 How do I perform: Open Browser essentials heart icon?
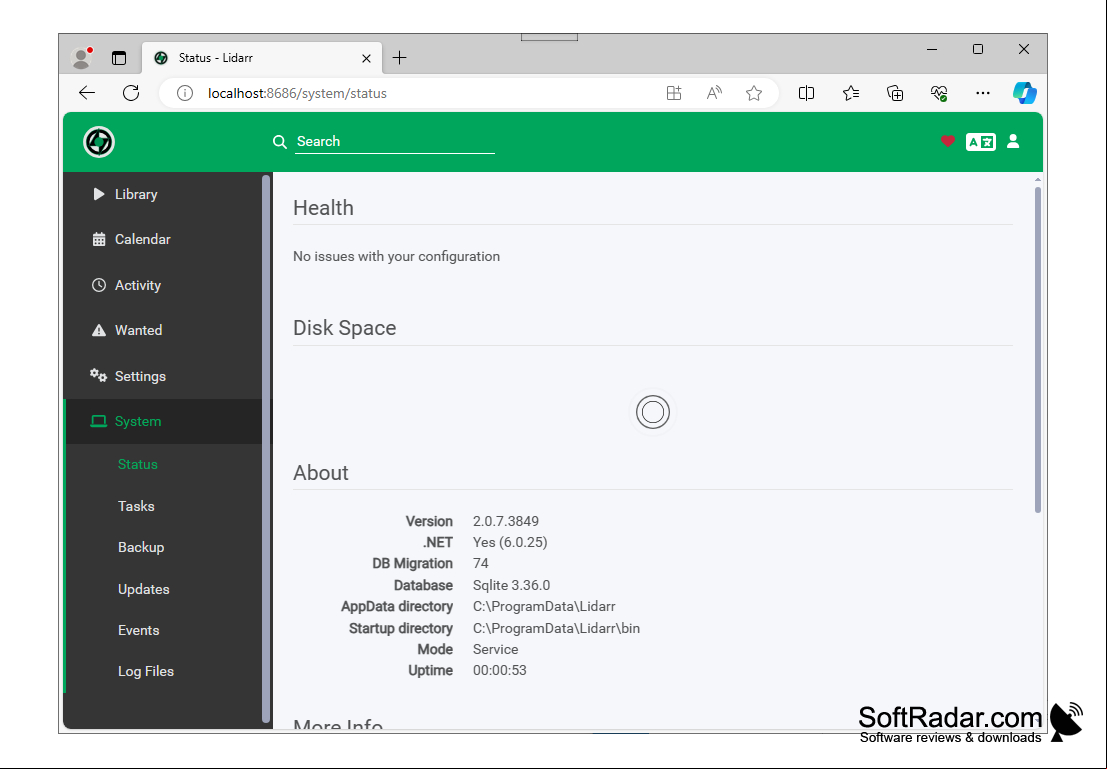click(x=939, y=93)
